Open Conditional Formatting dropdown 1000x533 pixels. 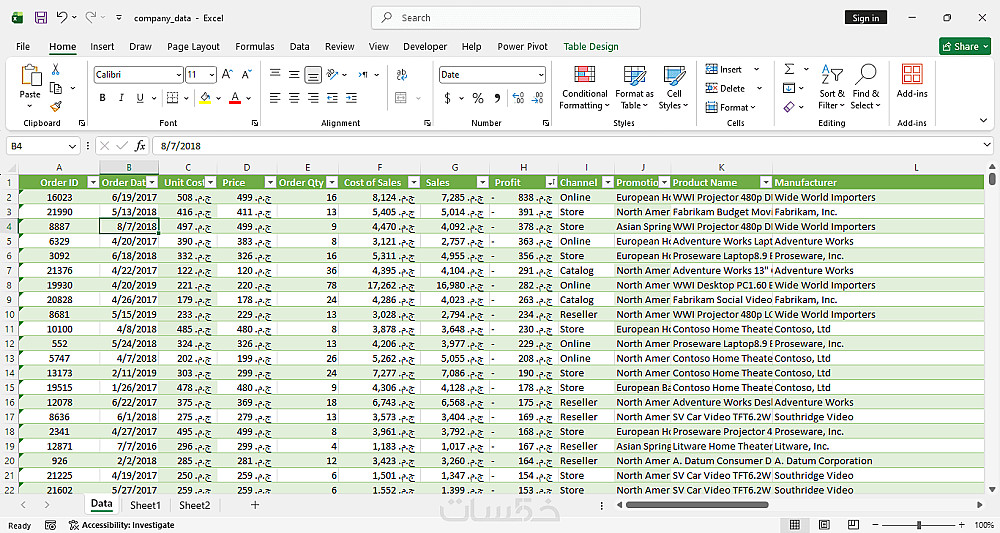(584, 88)
